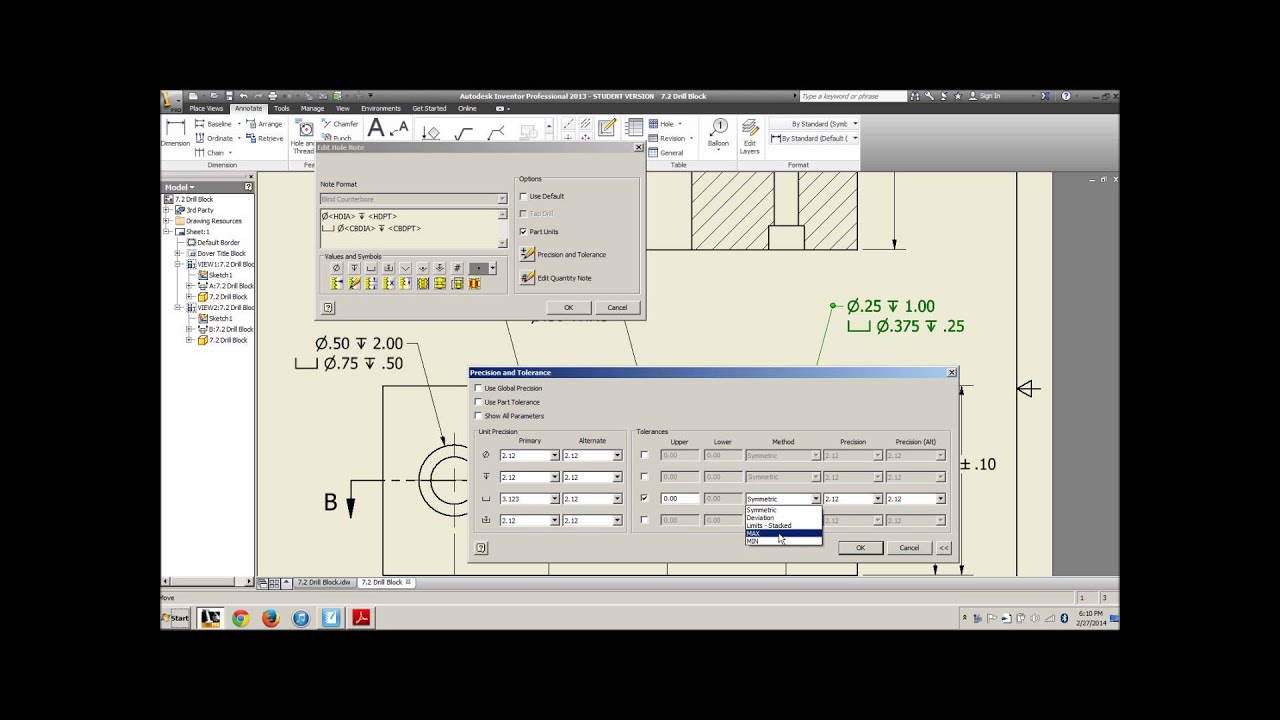
Task: Select the Leader Text tool
Action: click(x=400, y=129)
